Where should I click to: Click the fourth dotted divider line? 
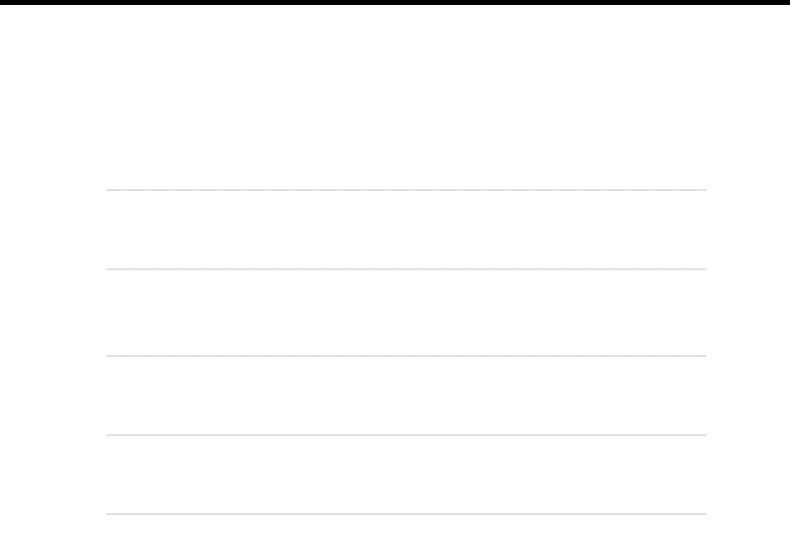pos(406,435)
